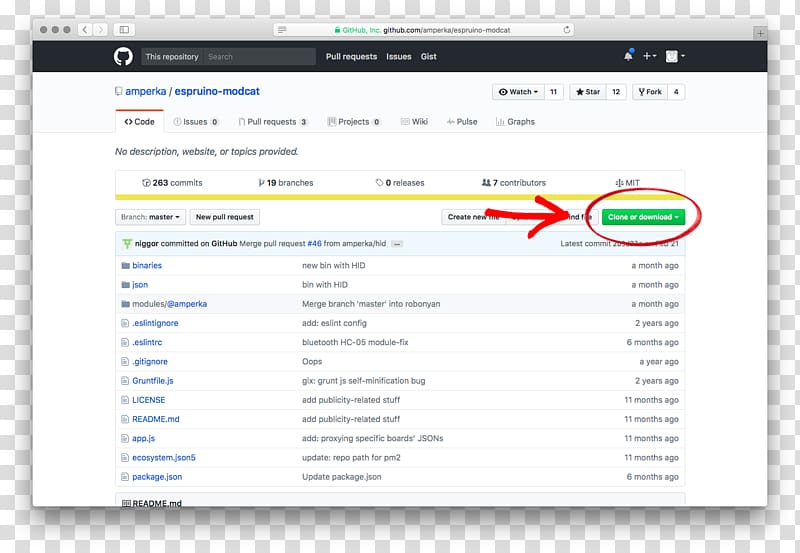Expand the commit message ellipsis button
Screen dimensions: 800x553
[397, 244]
